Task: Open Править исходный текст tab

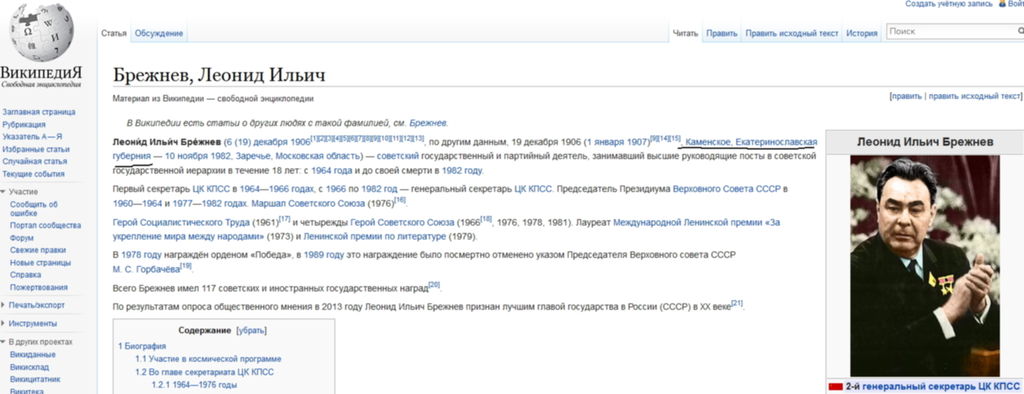Action: [x=792, y=33]
